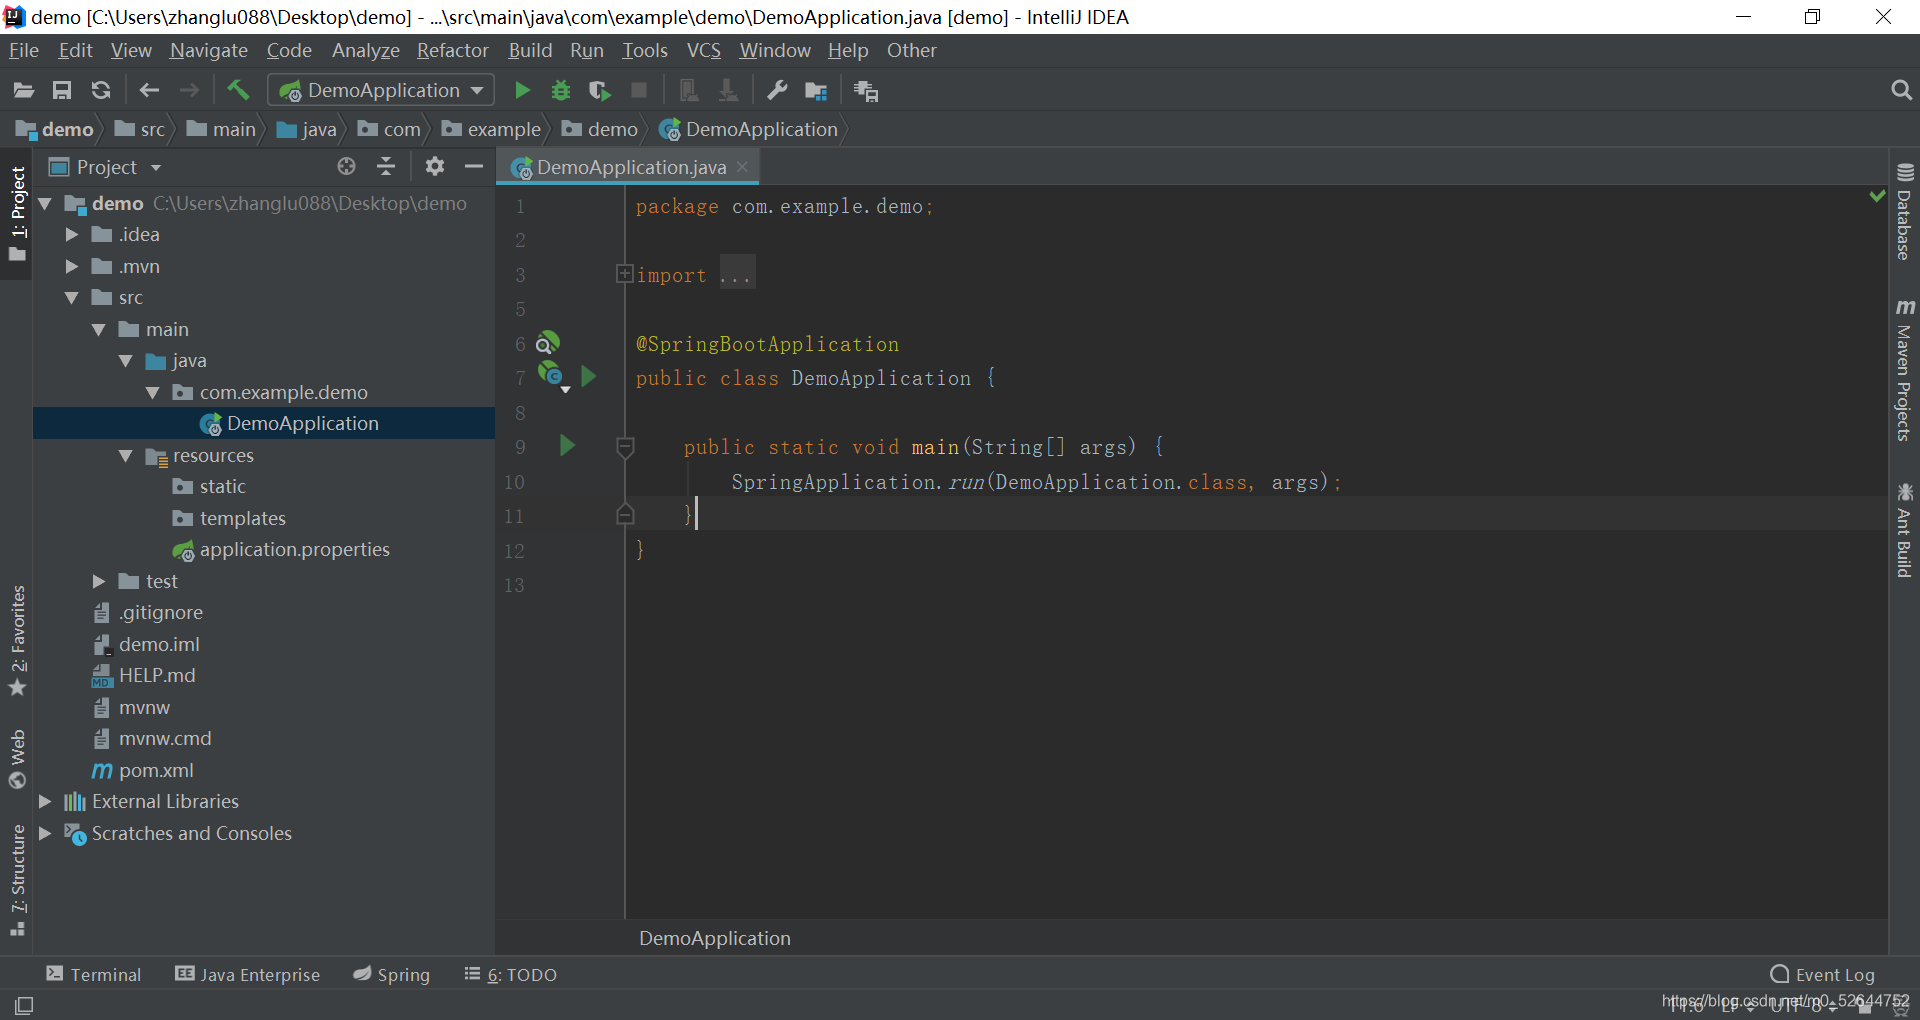Expand the folded import block
Screen dimensions: 1920x1020
[x=624, y=273]
